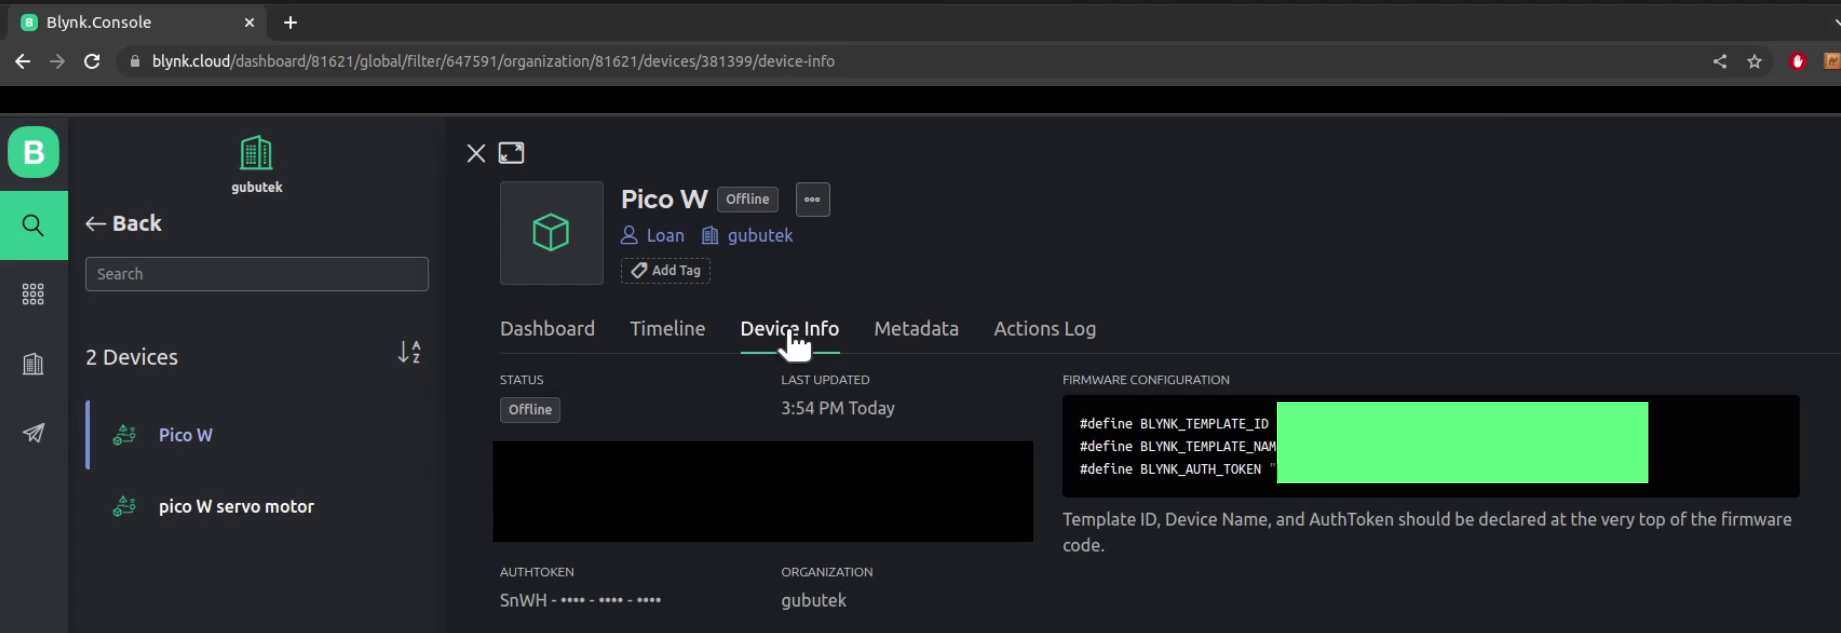Open the search sidebar icon
1841x633 pixels.
tap(33, 225)
